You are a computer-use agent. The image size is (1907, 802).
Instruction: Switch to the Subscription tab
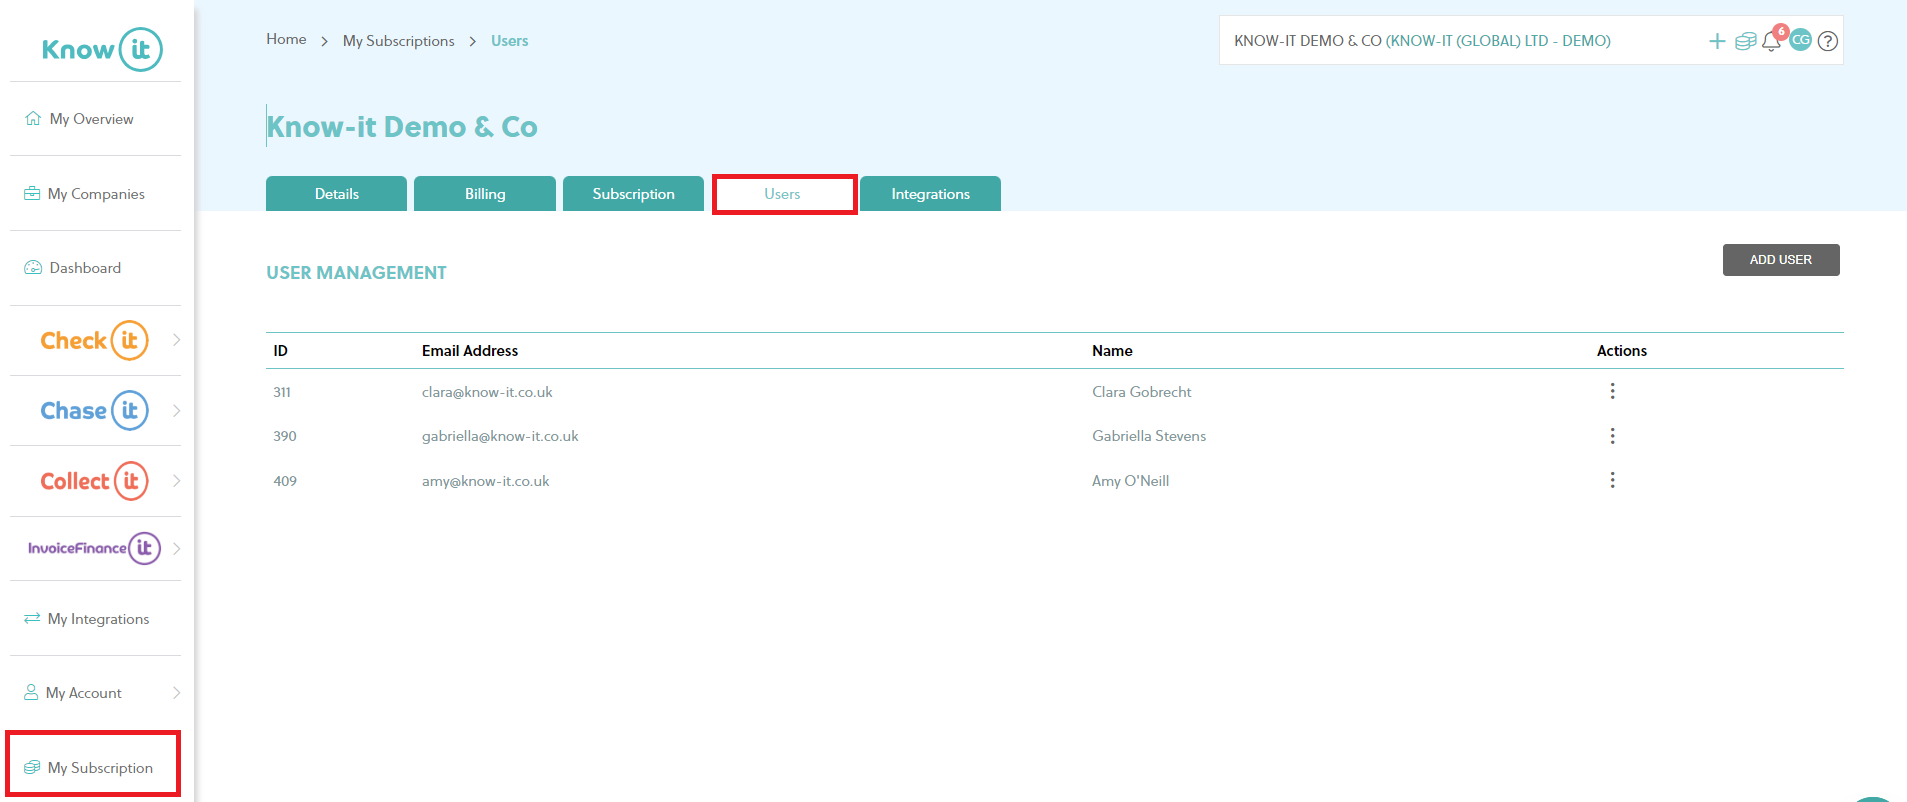[633, 194]
